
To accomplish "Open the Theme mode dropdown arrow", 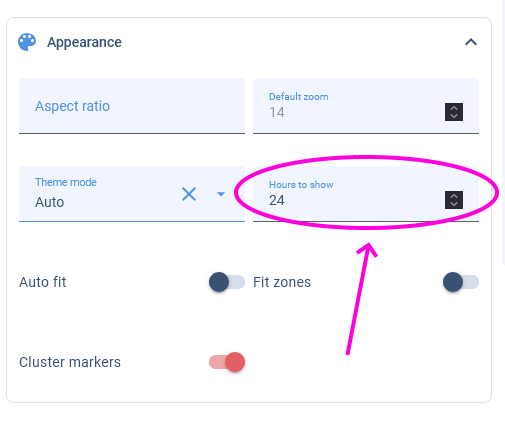I will pyautogui.click(x=221, y=194).
